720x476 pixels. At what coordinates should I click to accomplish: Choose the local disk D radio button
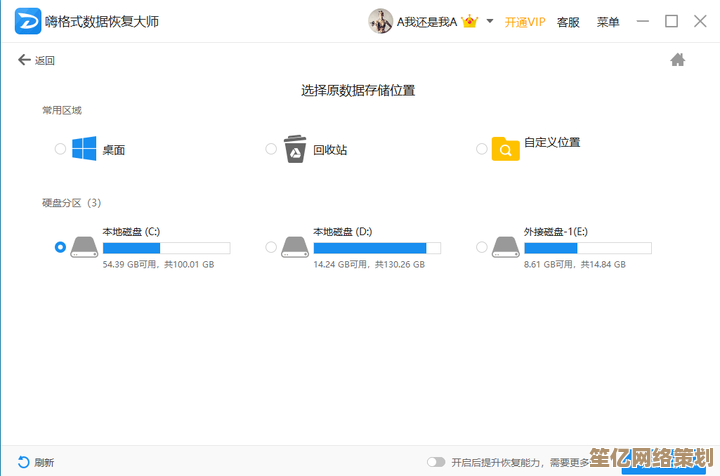point(271,247)
